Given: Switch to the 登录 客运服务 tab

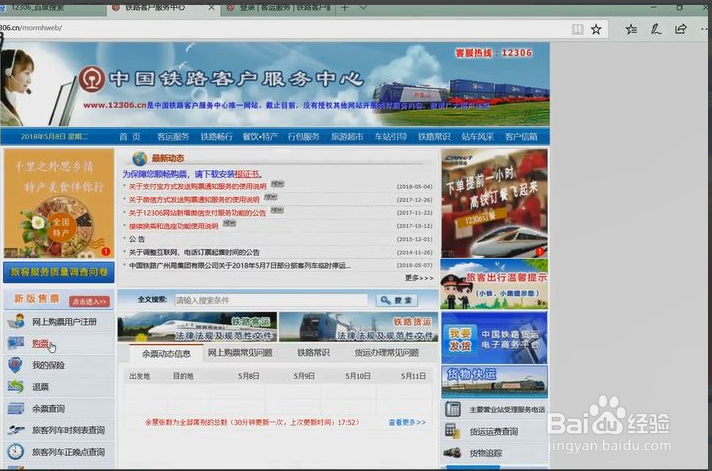Looking at the screenshot, I should (x=278, y=8).
